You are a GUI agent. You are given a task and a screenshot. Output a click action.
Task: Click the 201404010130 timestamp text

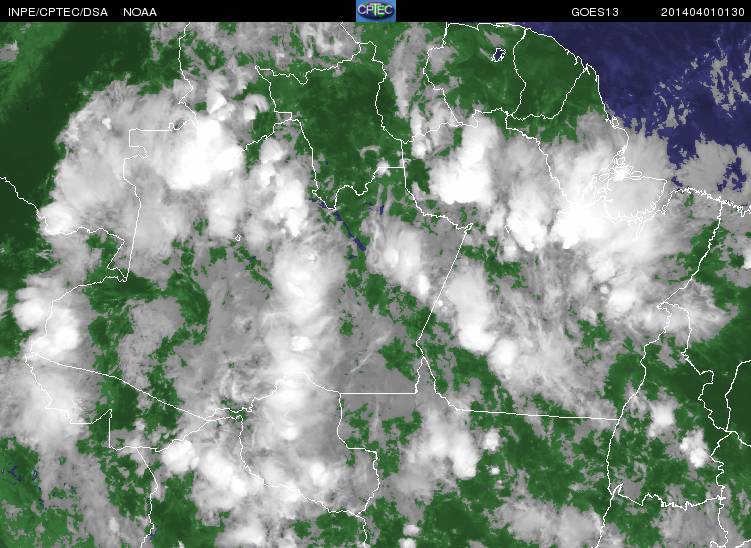tap(703, 12)
